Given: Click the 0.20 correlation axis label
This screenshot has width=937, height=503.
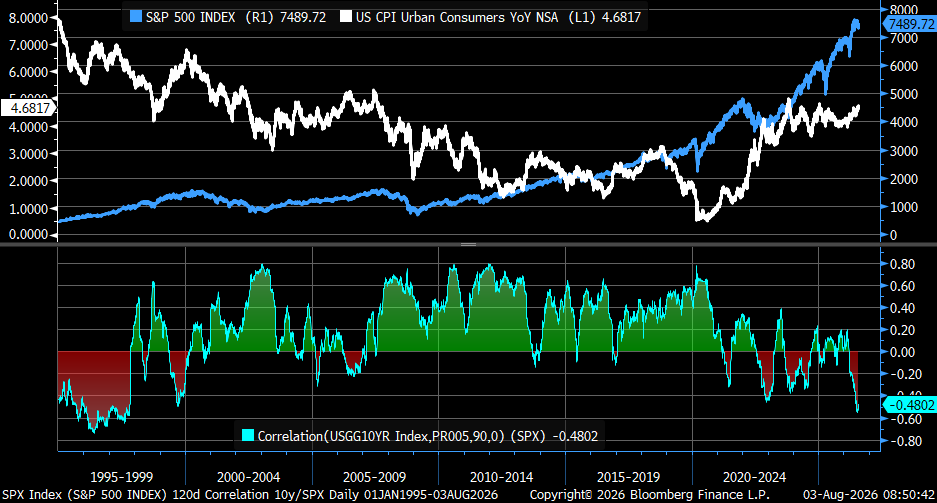Looking at the screenshot, I should coord(902,330).
